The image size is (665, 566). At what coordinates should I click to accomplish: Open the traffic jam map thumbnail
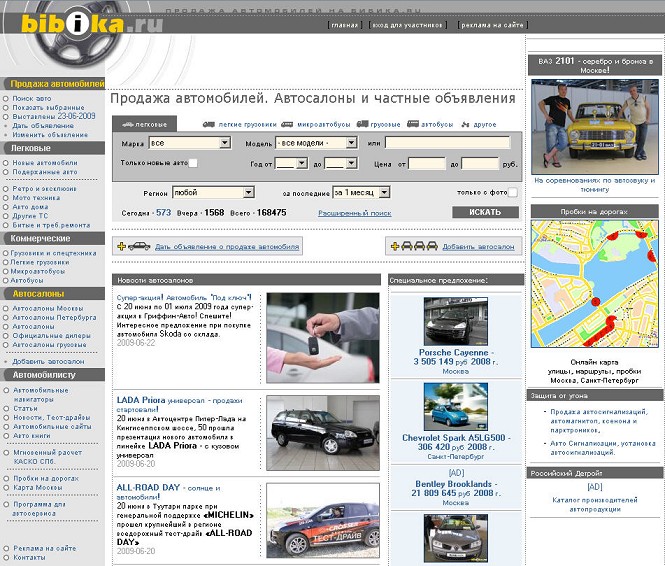pyautogui.click(x=595, y=283)
